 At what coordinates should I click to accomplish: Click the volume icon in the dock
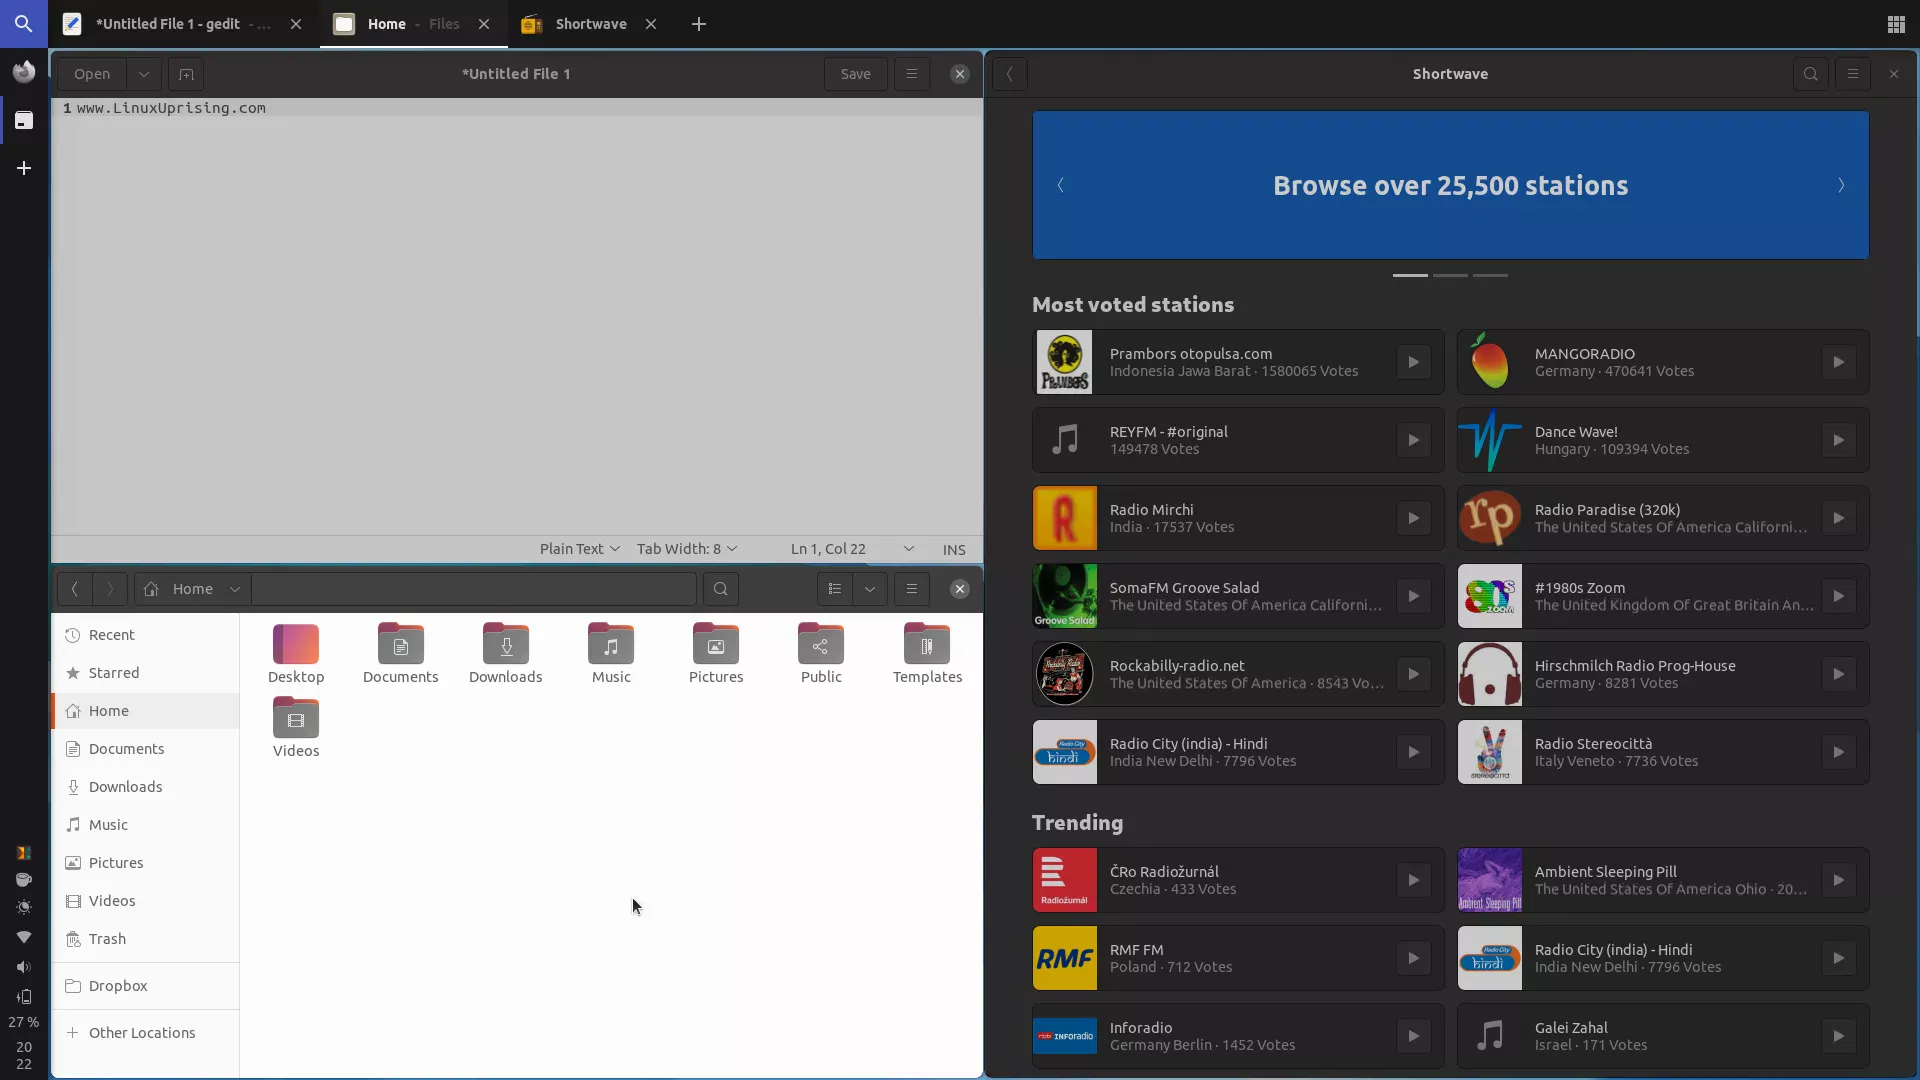coord(24,967)
